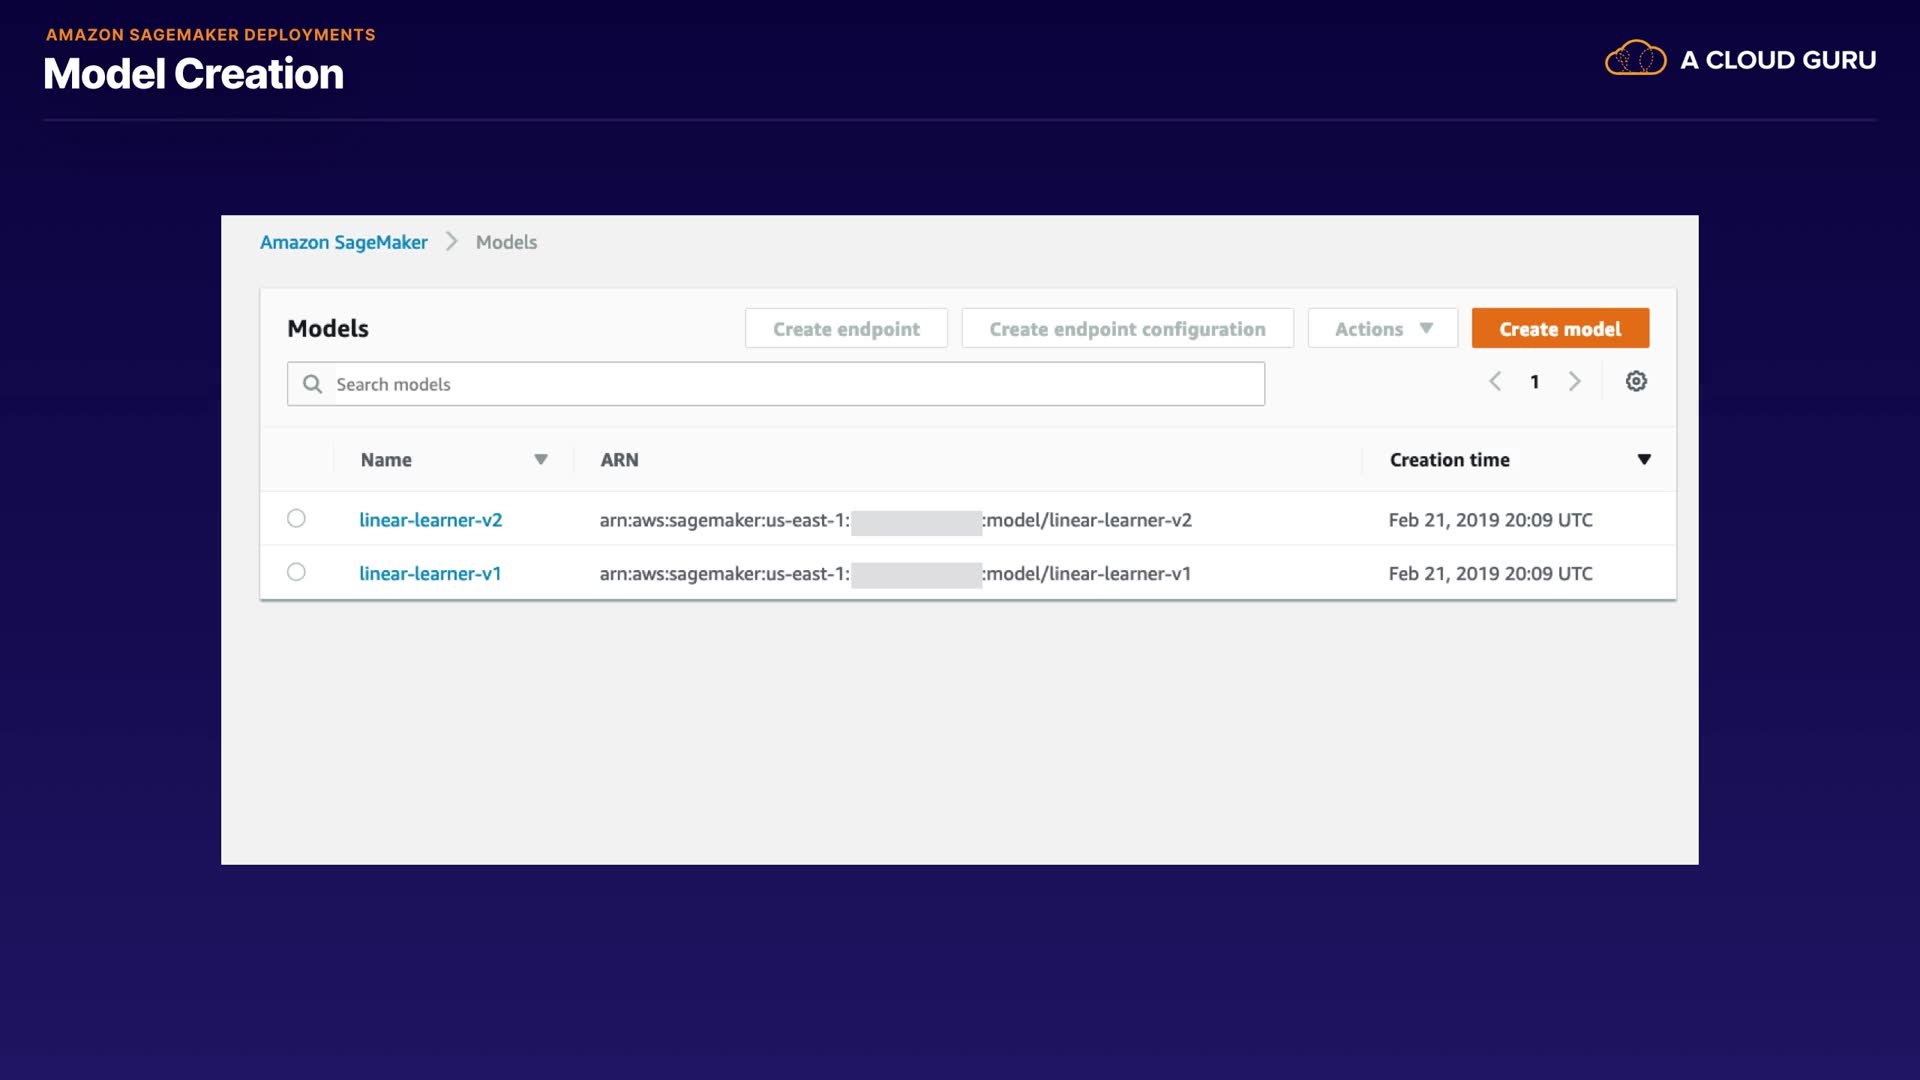Click Create endpoint button
This screenshot has height=1080, width=1920.
click(846, 328)
